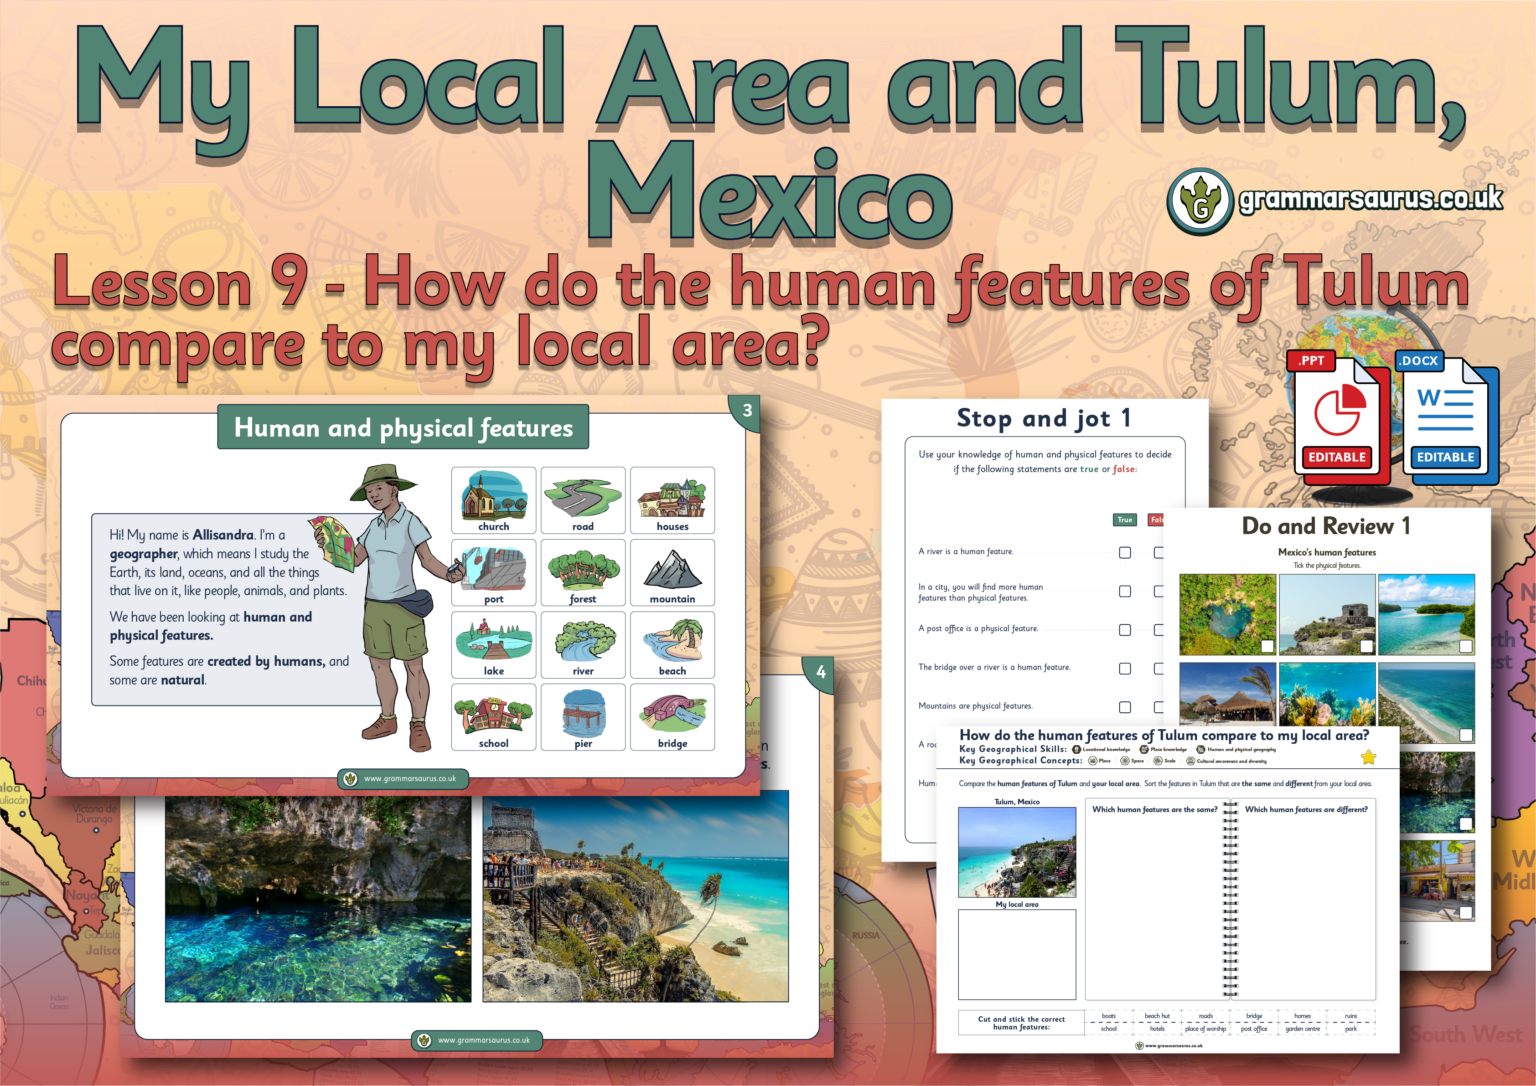Select the Tulum, Mexico beach thumbnail
This screenshot has height=1086, width=1536.
pyautogui.click(x=1017, y=851)
